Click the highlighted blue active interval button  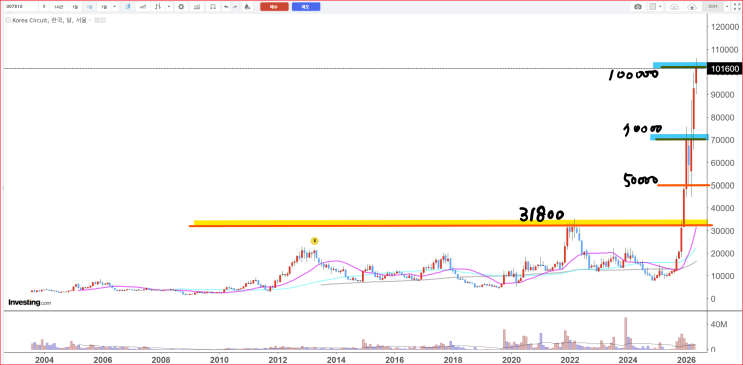[x=90, y=7]
